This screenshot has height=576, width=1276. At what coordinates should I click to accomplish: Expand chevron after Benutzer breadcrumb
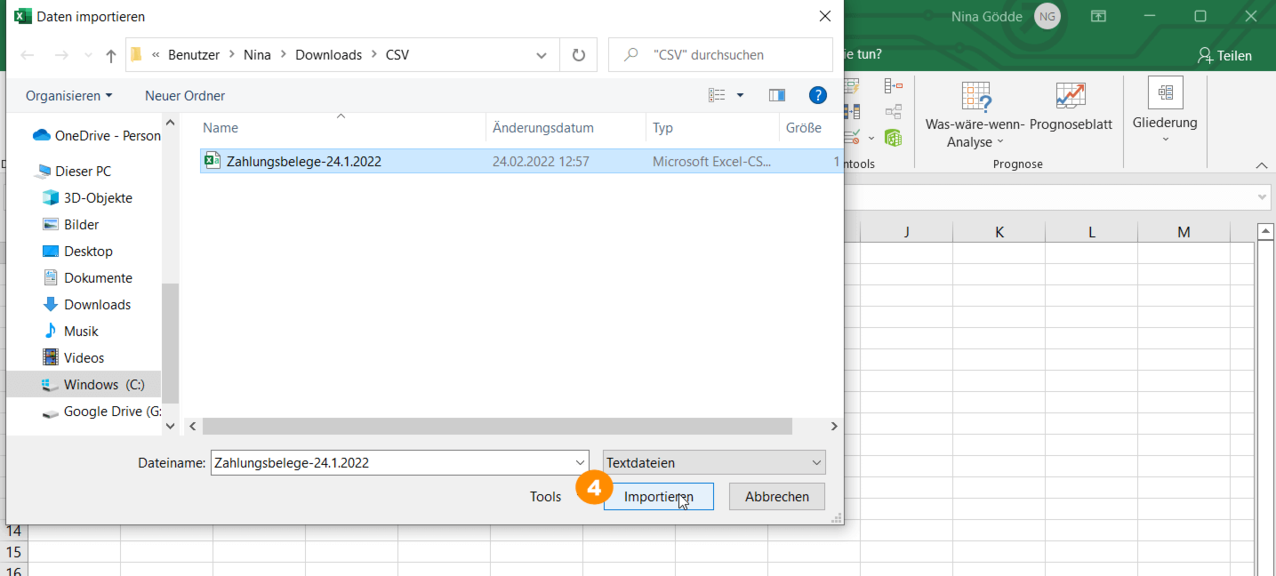(232, 56)
